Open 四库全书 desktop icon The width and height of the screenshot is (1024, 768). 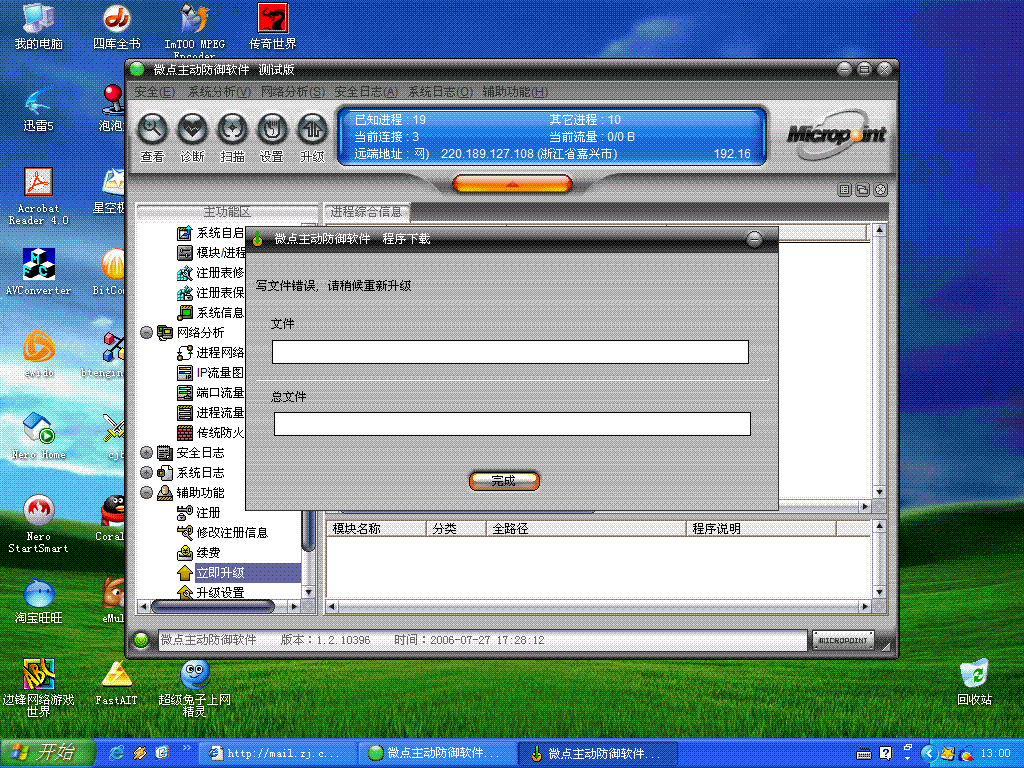coord(116,26)
